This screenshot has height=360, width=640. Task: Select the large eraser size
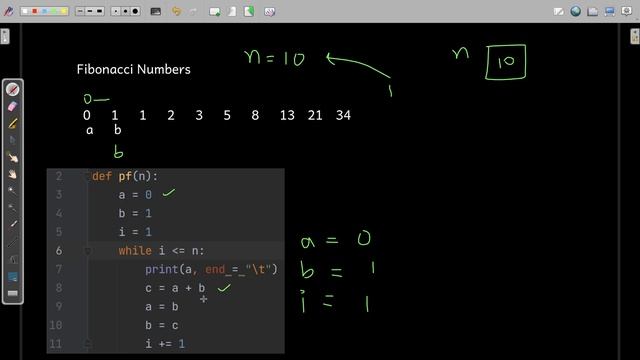click(x=136, y=11)
